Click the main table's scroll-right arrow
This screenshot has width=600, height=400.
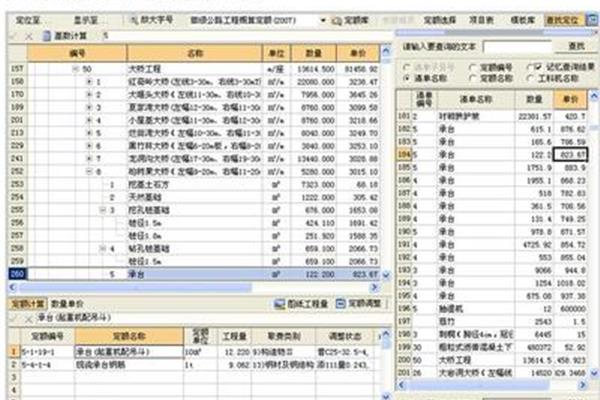(374, 287)
